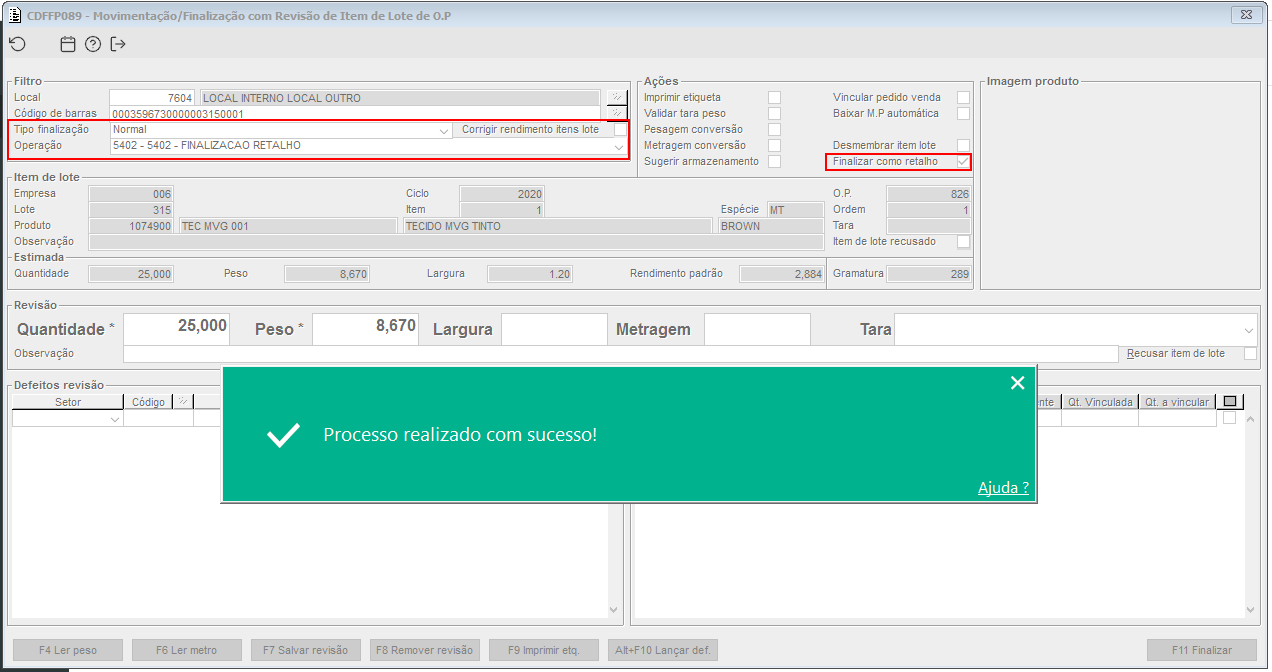Click the Largura field in Revisão
Image resolution: width=1272 pixels, height=672 pixels.
554,328
